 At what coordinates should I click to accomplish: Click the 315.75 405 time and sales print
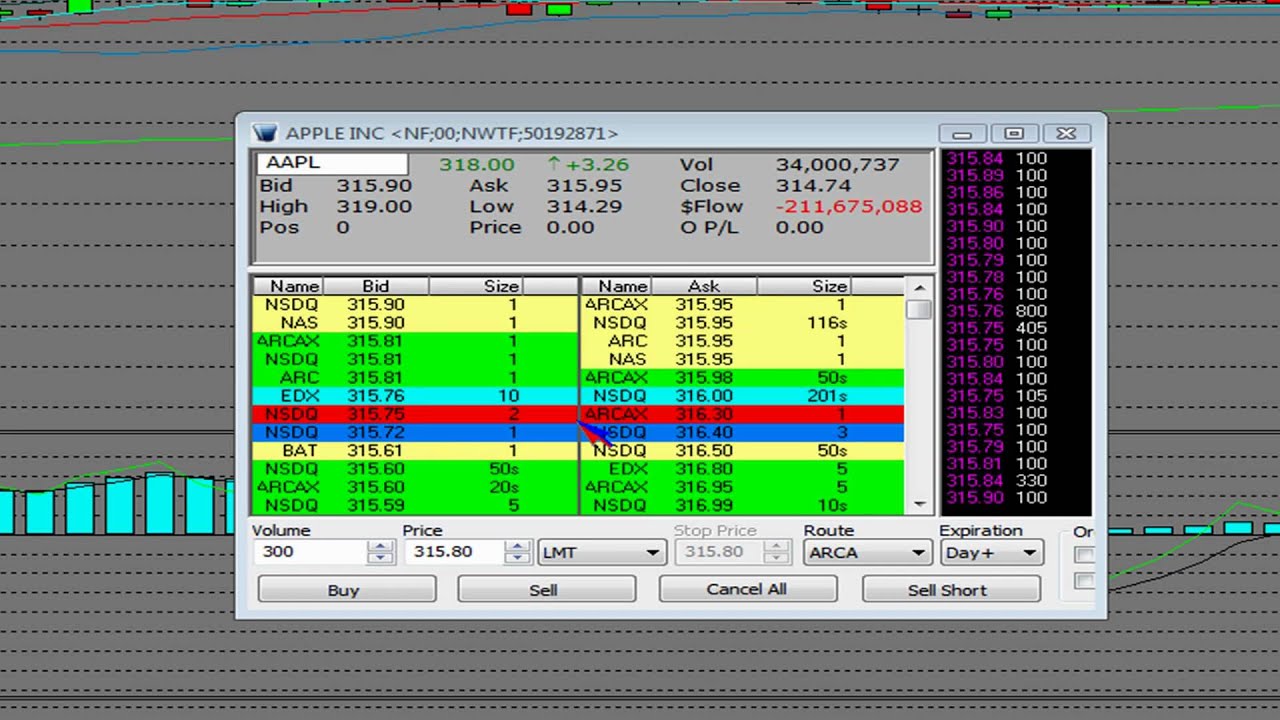point(997,328)
